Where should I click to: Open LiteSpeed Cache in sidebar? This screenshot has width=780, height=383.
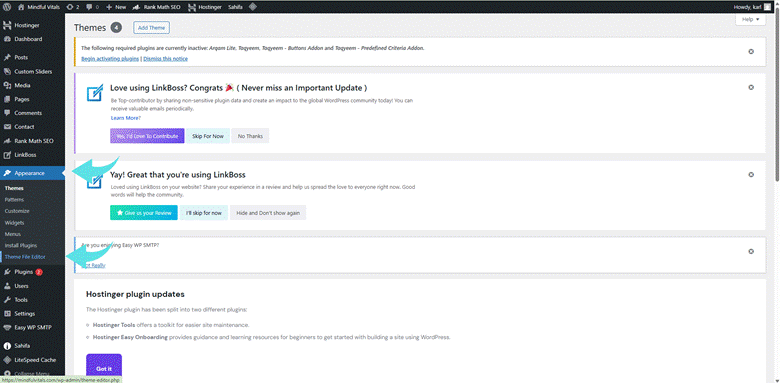[x=32, y=360]
